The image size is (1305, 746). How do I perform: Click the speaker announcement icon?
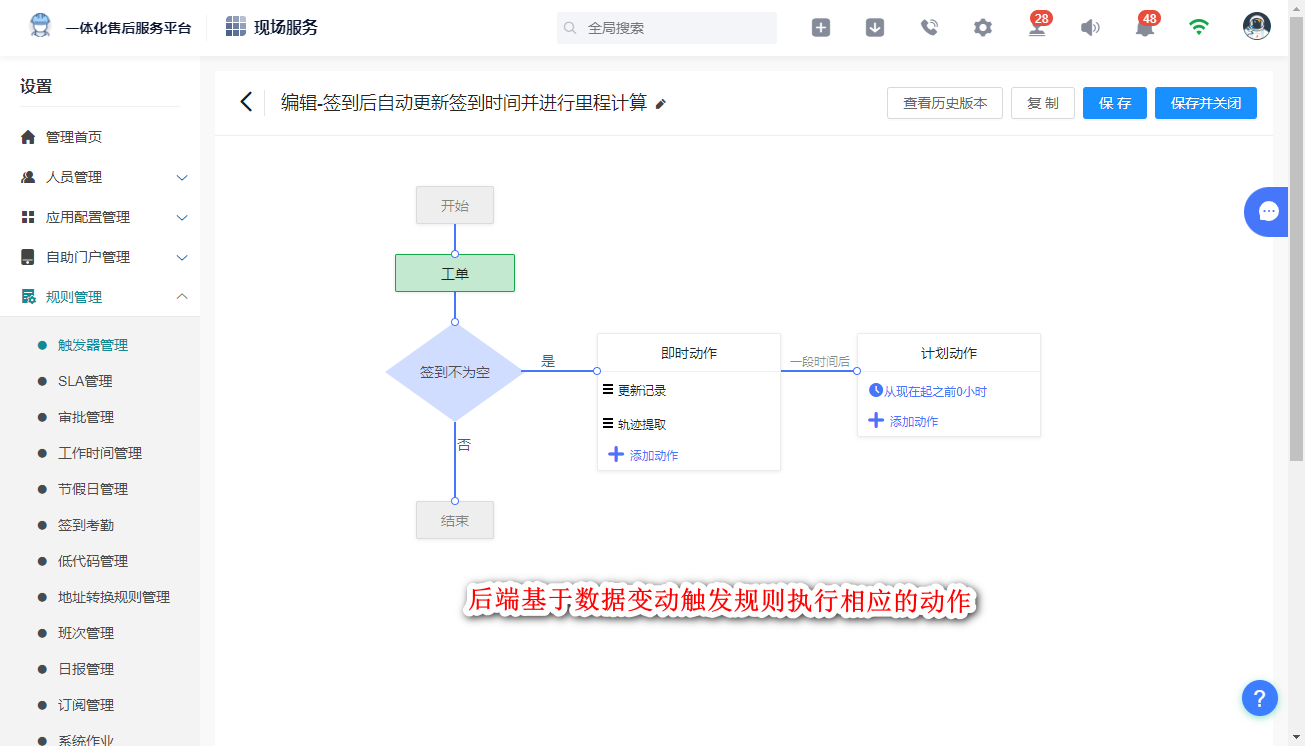click(x=1090, y=28)
